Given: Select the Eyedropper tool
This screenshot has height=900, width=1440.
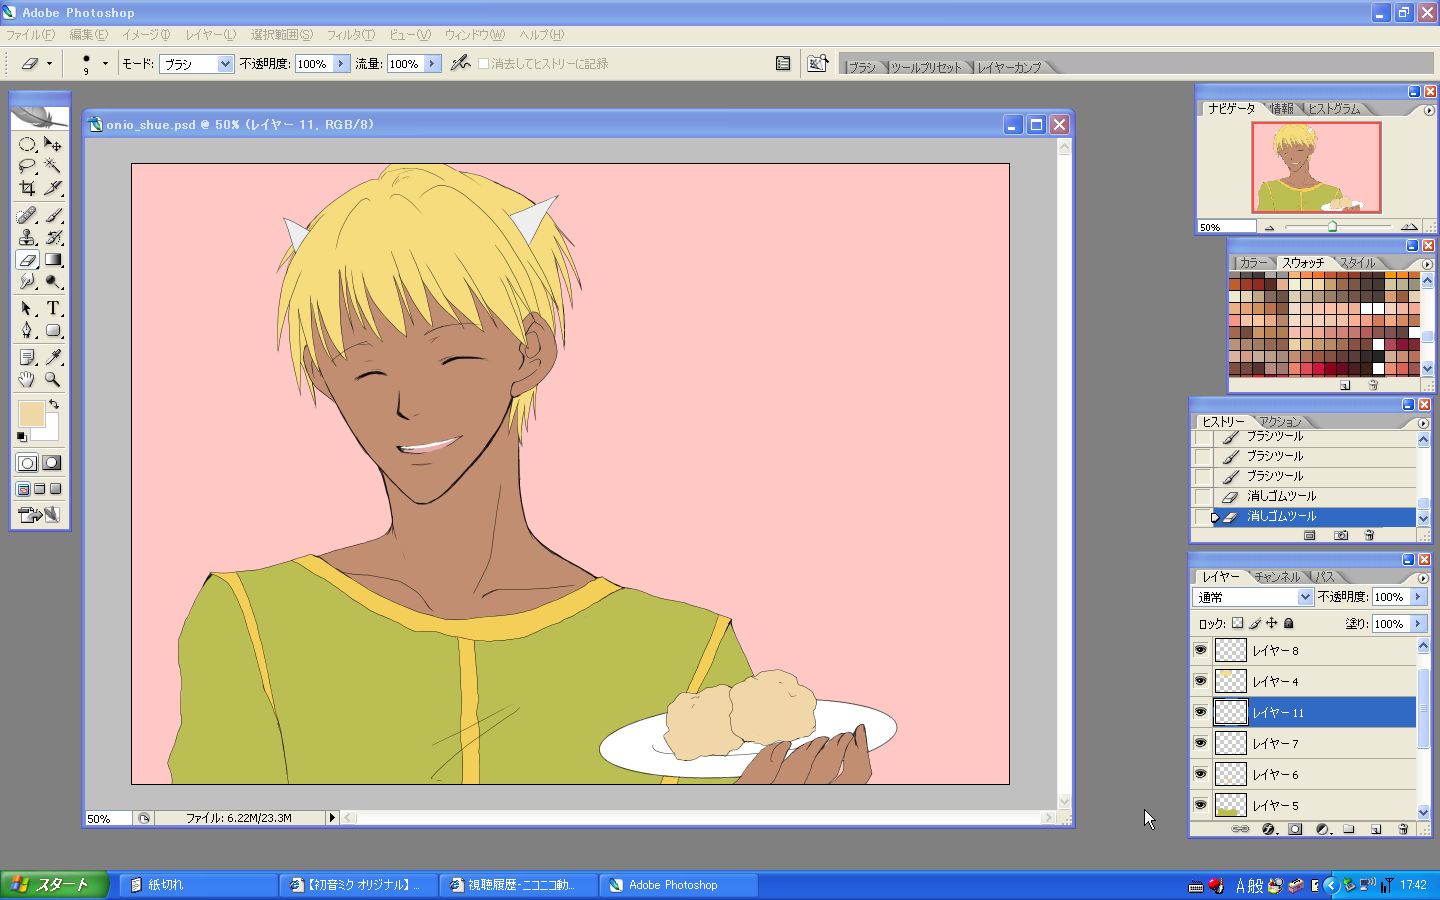Looking at the screenshot, I should coord(53,357).
